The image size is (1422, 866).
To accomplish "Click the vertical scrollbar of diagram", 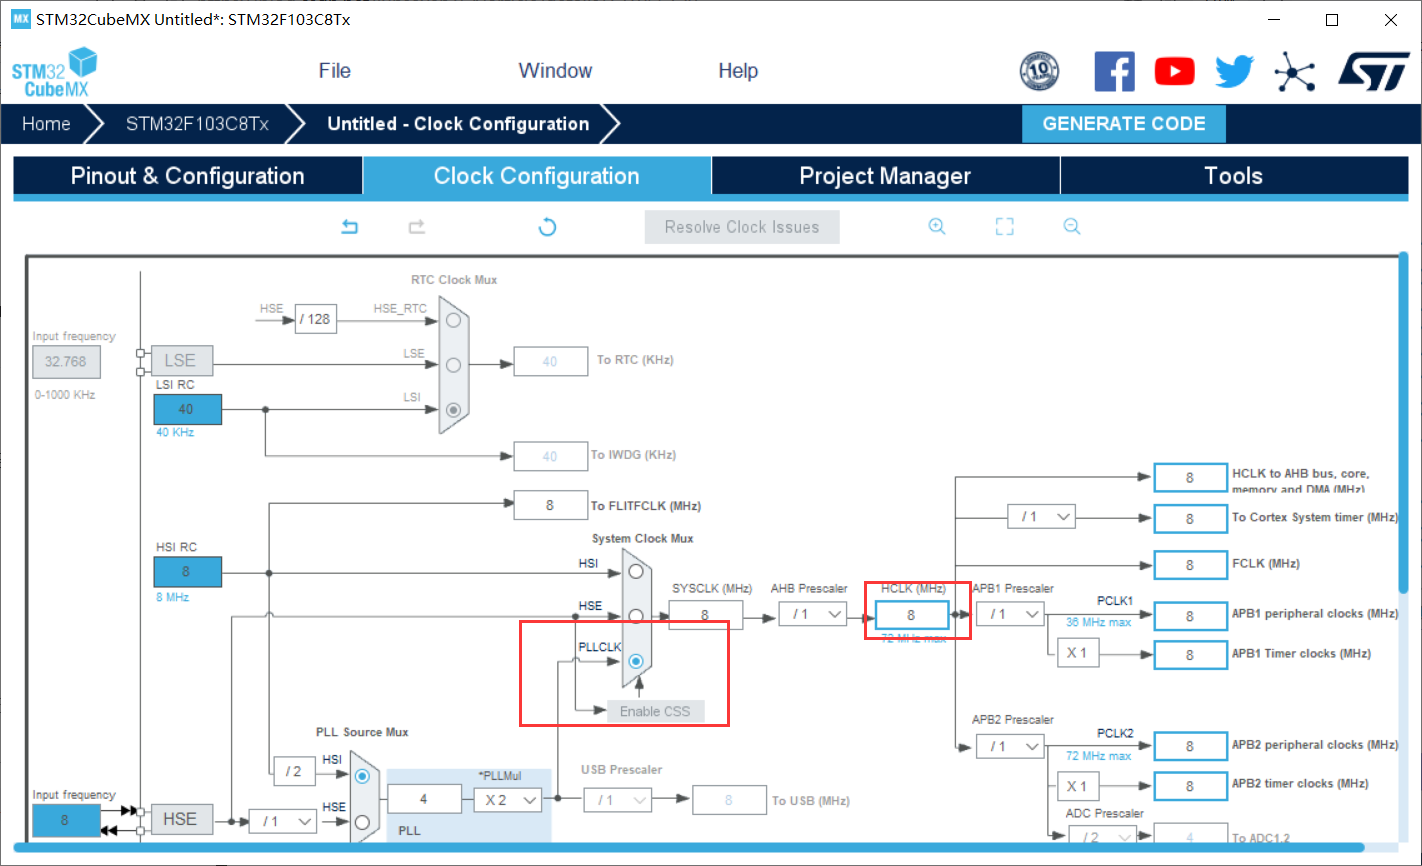I will click(x=1403, y=424).
